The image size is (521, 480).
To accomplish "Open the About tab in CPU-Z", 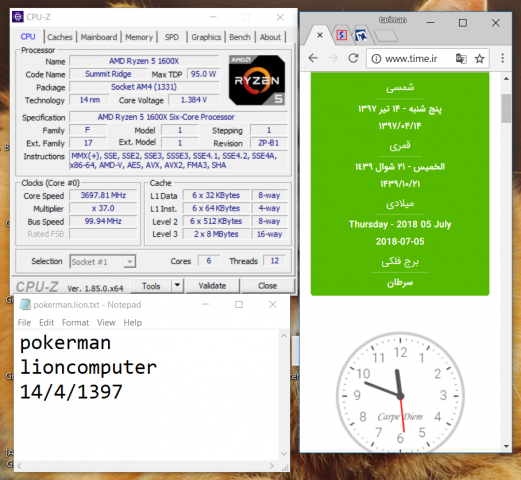I will point(270,37).
